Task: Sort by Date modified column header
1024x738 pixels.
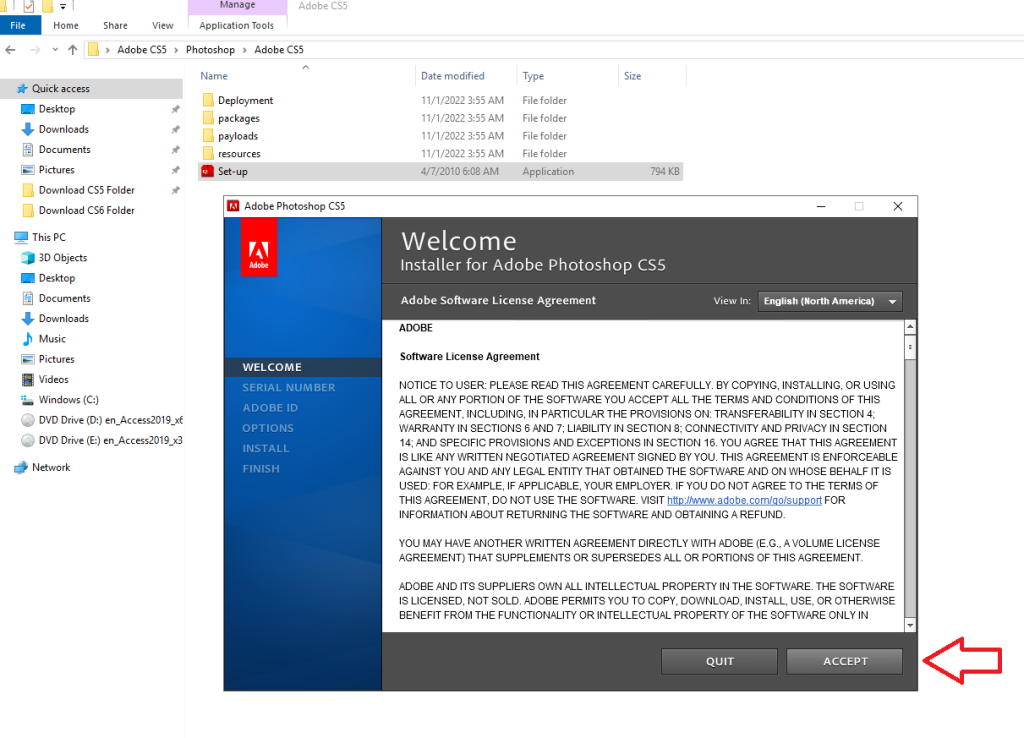Action: (x=453, y=76)
